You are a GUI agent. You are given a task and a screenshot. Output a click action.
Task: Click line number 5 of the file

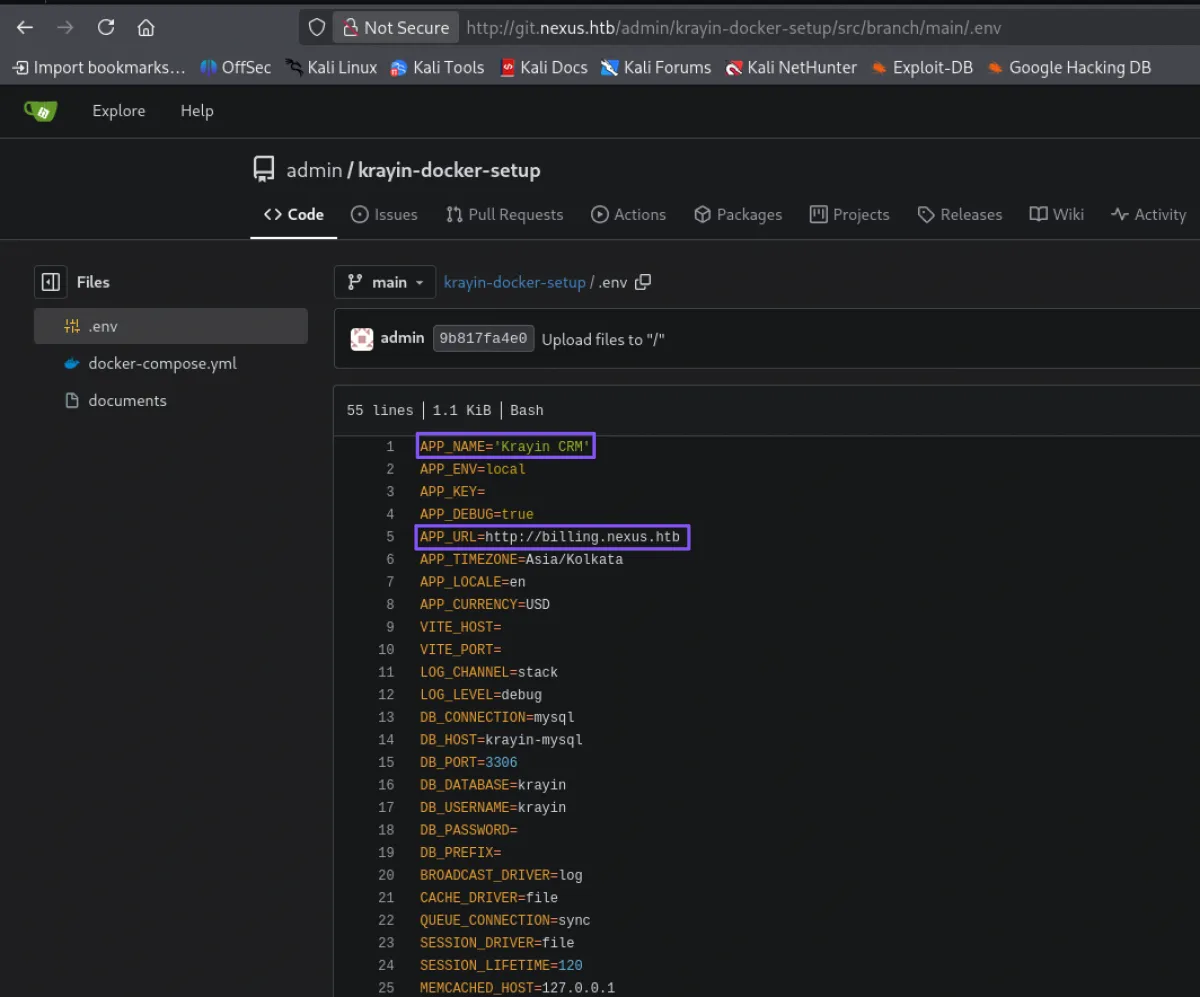[x=390, y=537]
